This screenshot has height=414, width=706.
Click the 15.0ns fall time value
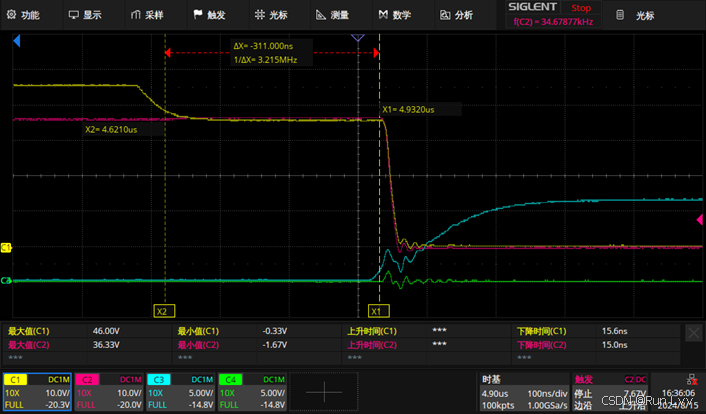(615, 345)
